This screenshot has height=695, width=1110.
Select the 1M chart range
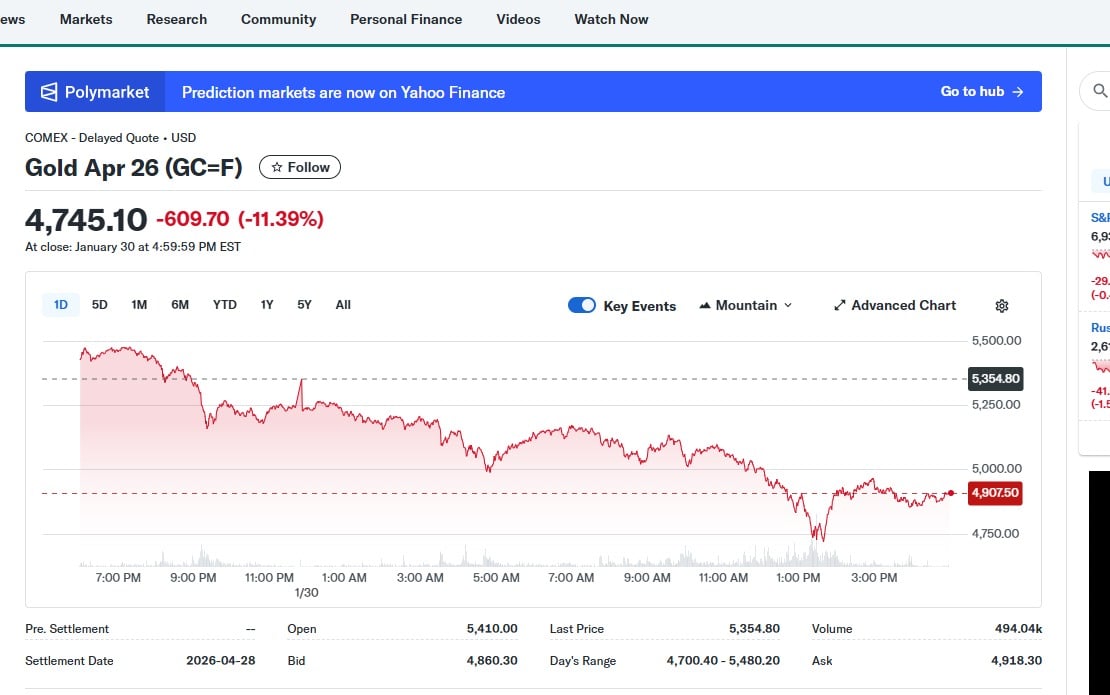tap(139, 305)
